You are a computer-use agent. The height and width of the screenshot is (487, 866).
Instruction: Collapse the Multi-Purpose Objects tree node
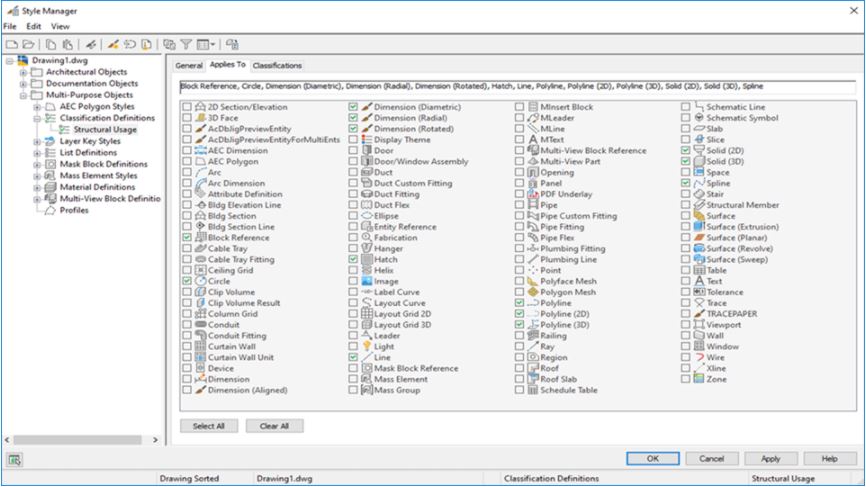click(x=23, y=95)
